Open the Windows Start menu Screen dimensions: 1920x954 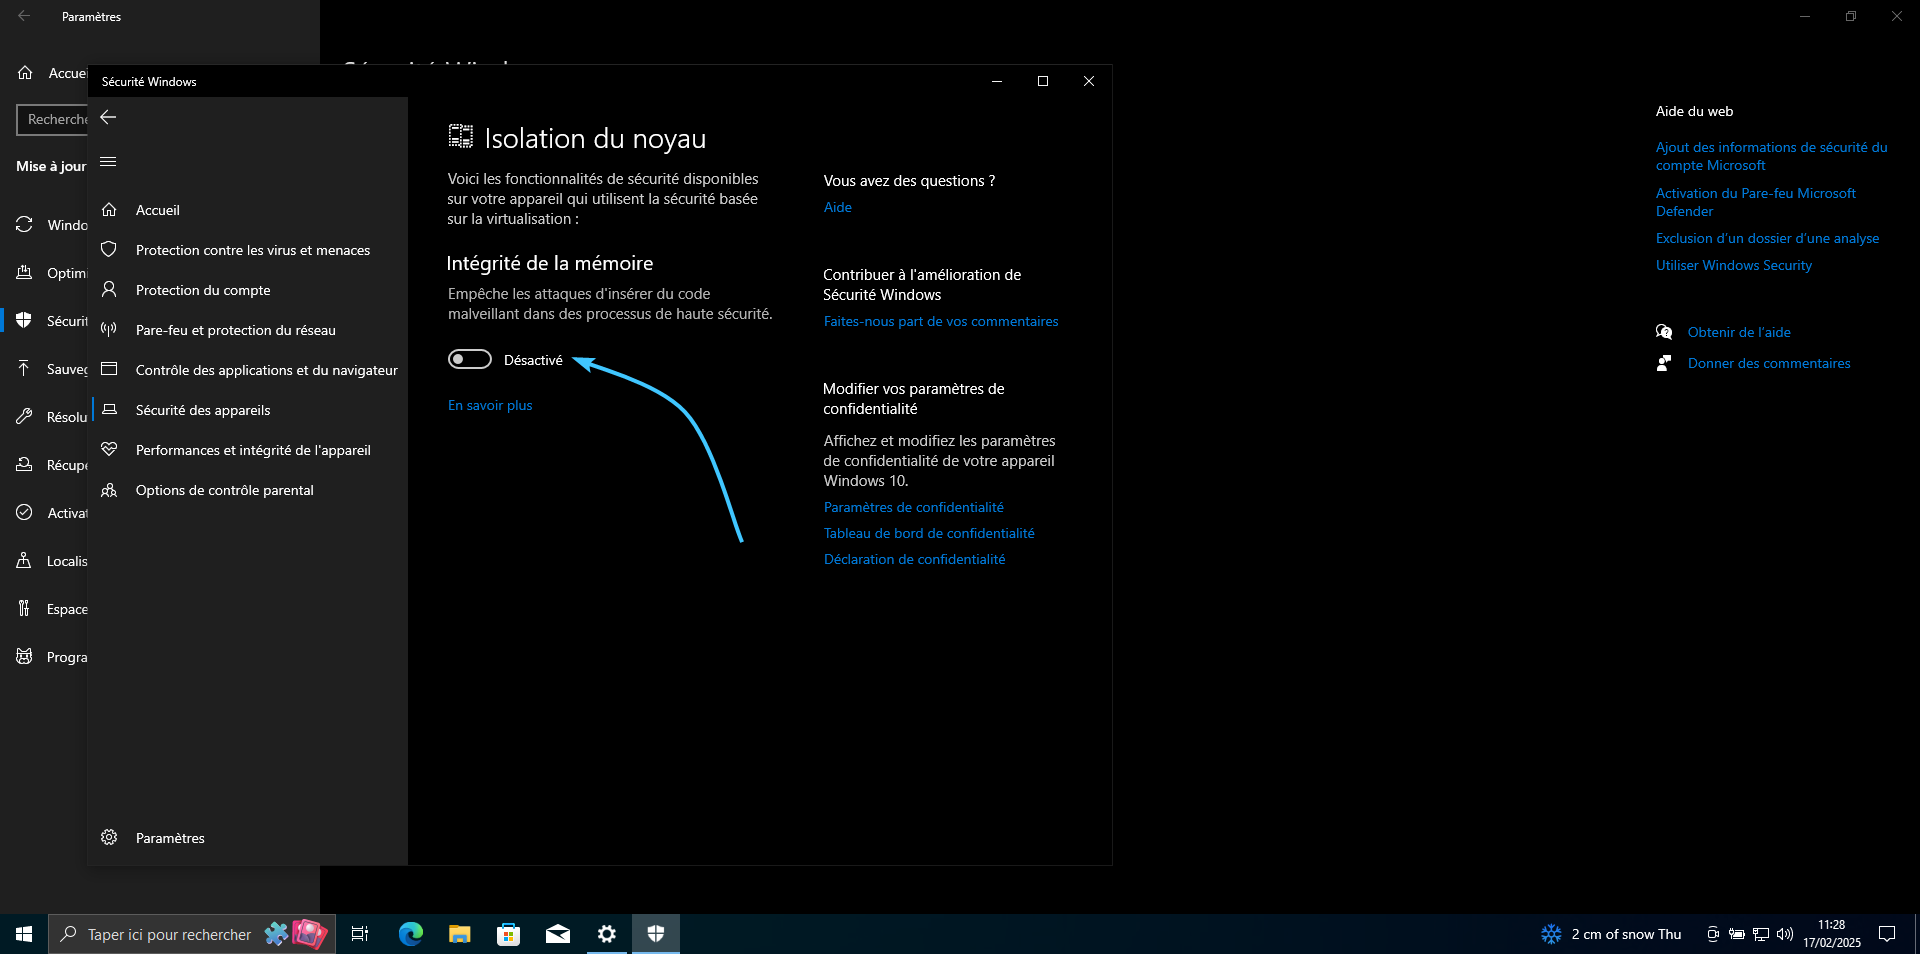click(x=24, y=934)
